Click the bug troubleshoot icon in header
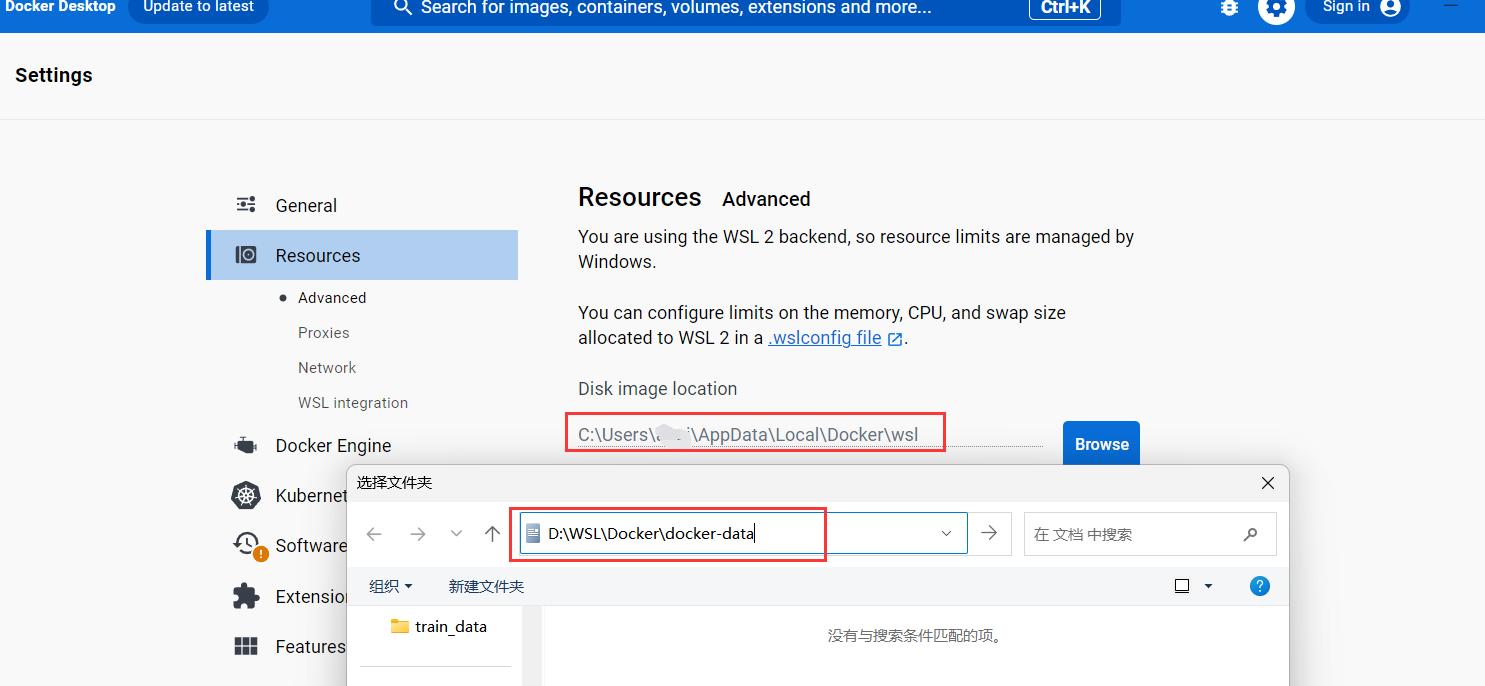 [1229, 7]
